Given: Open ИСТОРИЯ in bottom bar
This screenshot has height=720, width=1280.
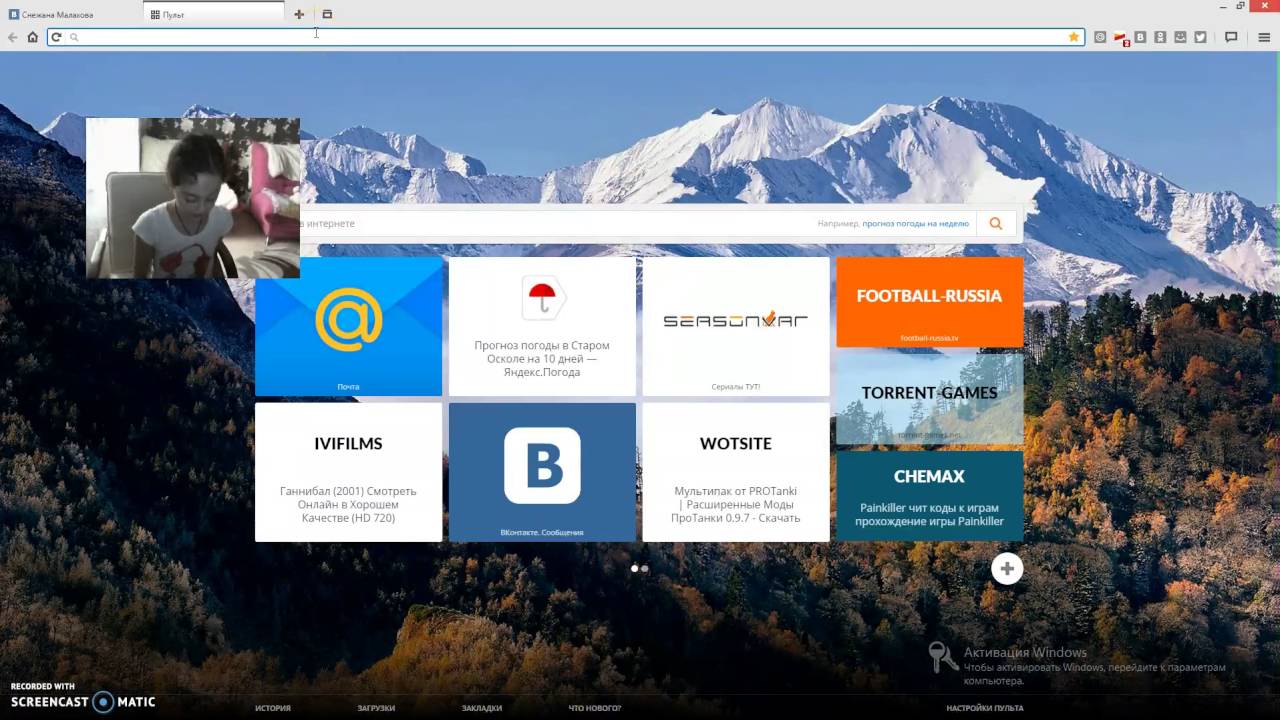Looking at the screenshot, I should pos(273,708).
